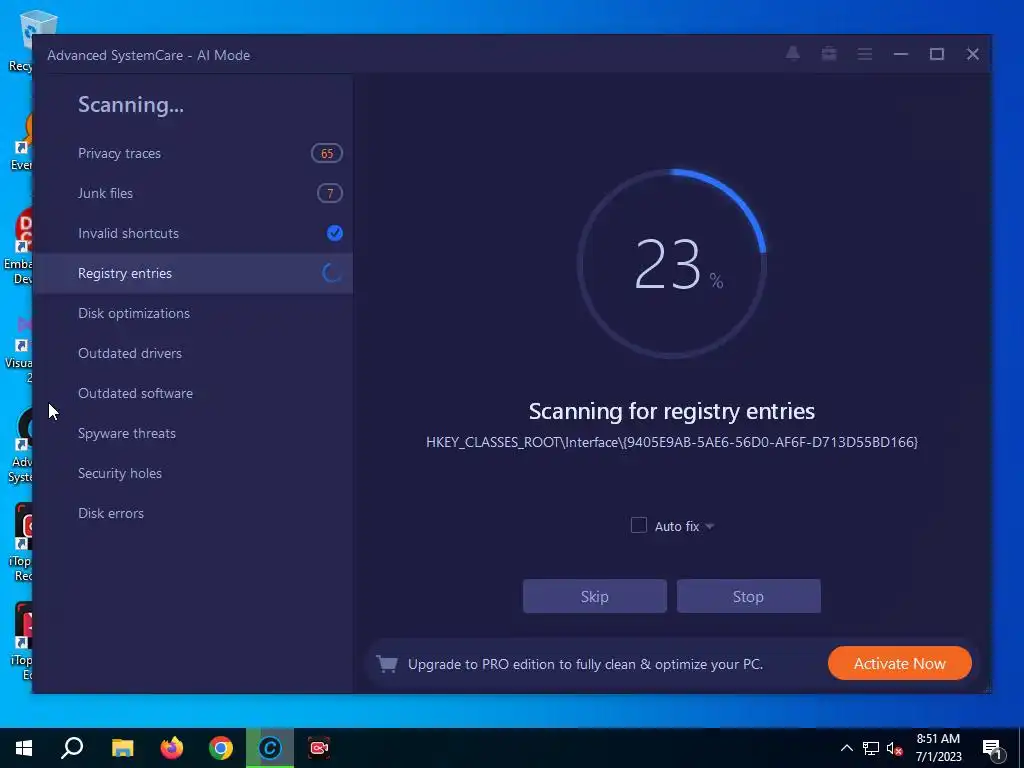Click the Junk files count badge 7
The width and height of the screenshot is (1024, 768).
[330, 193]
